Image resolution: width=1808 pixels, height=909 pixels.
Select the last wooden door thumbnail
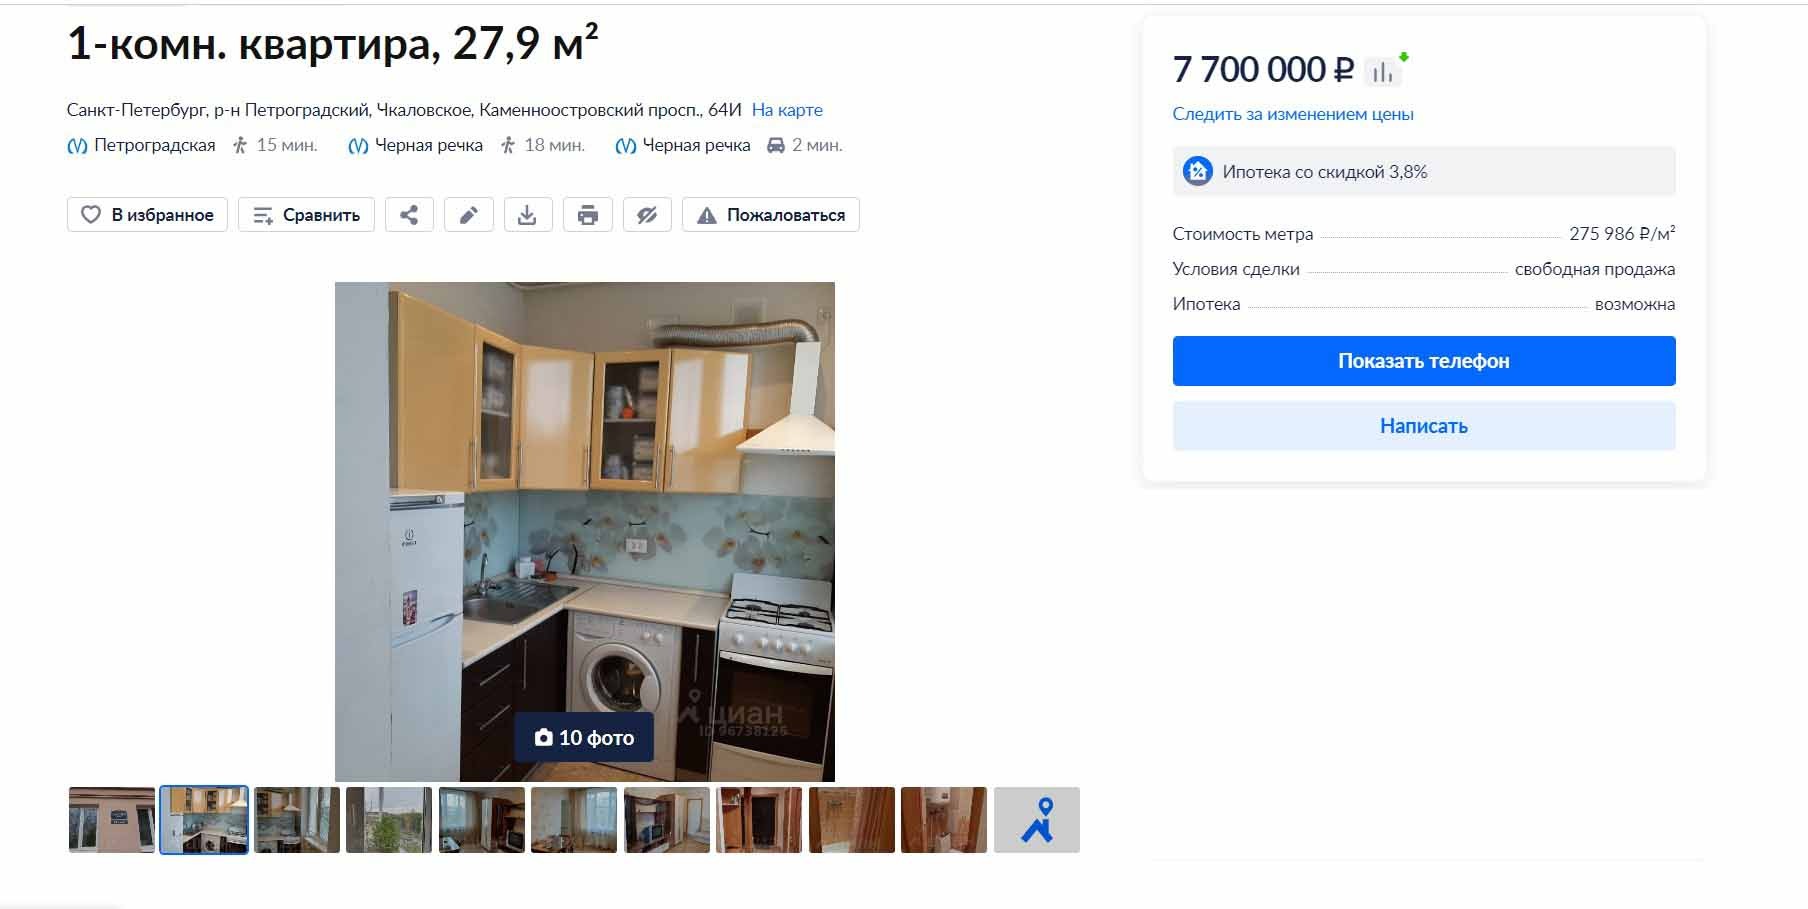(x=944, y=820)
